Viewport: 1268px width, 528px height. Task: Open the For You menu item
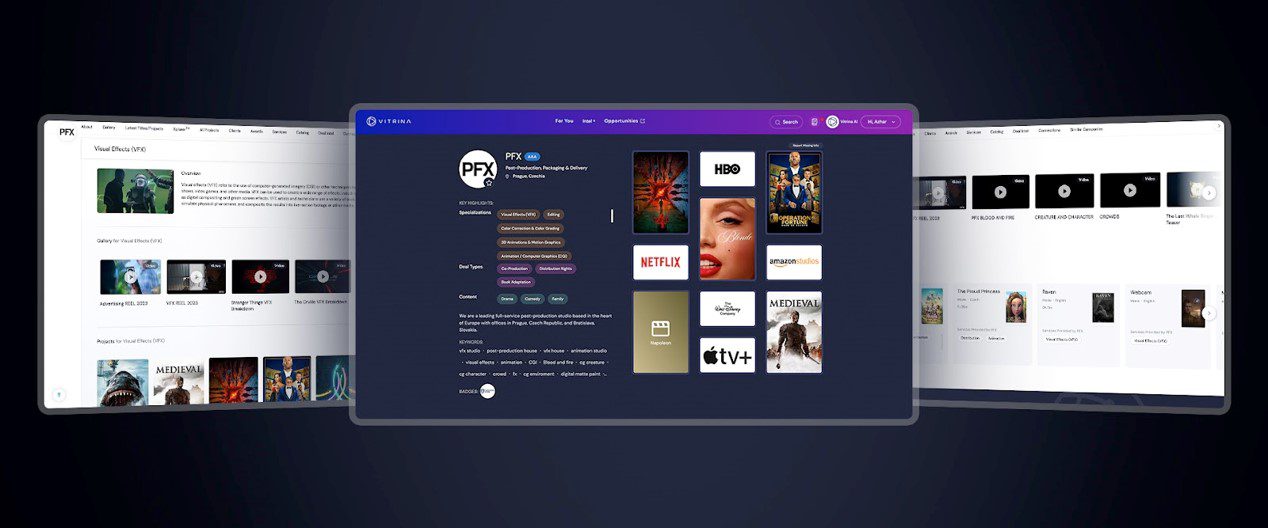(x=564, y=121)
